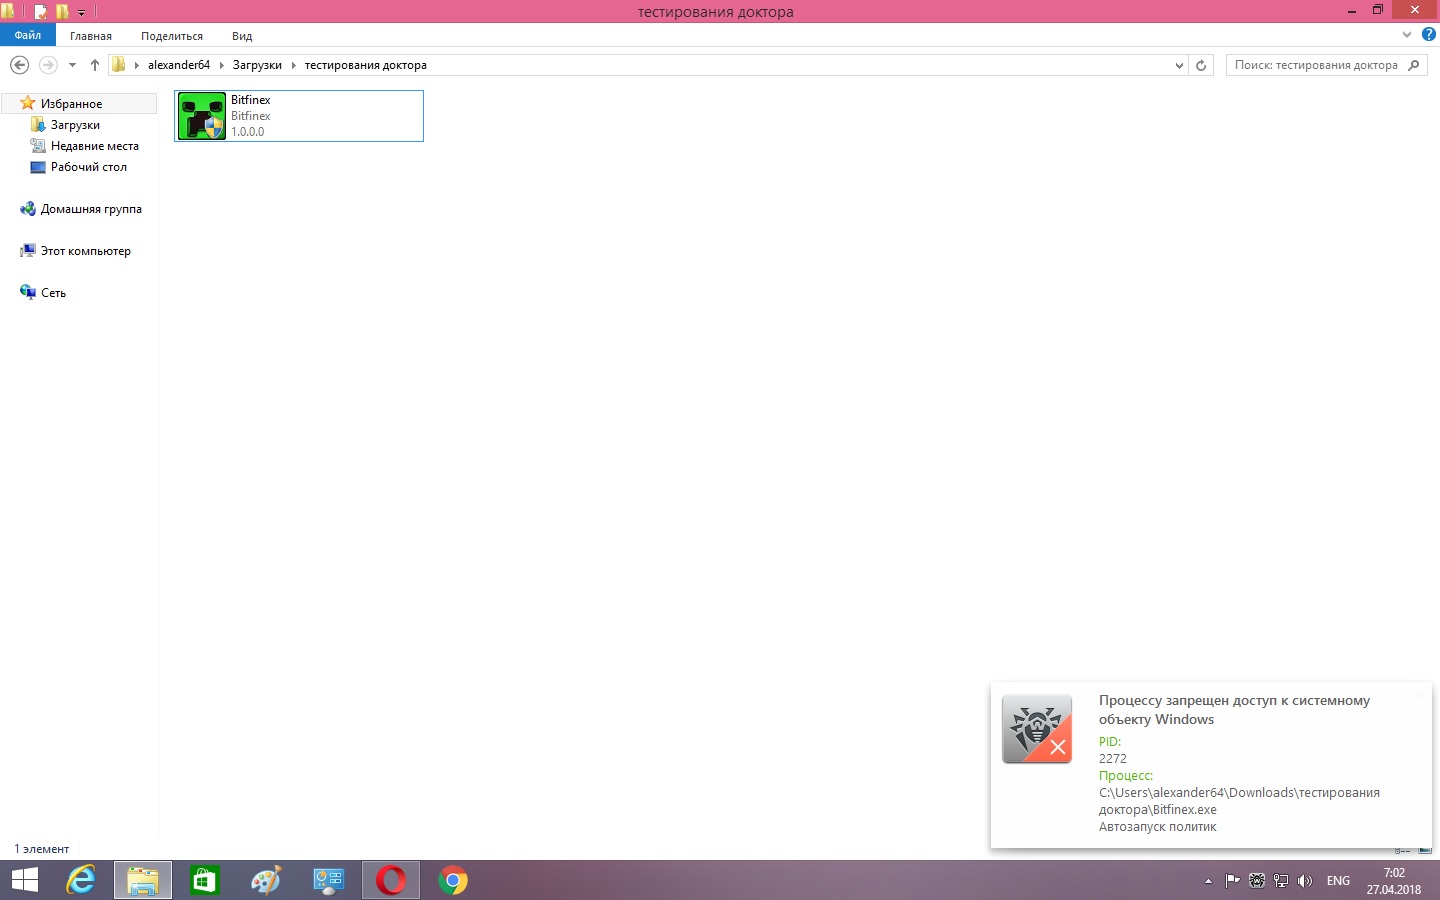Image resolution: width=1440 pixels, height=900 pixels.
Task: Click the Dr.Web spider notification icon
Action: pos(1037,729)
